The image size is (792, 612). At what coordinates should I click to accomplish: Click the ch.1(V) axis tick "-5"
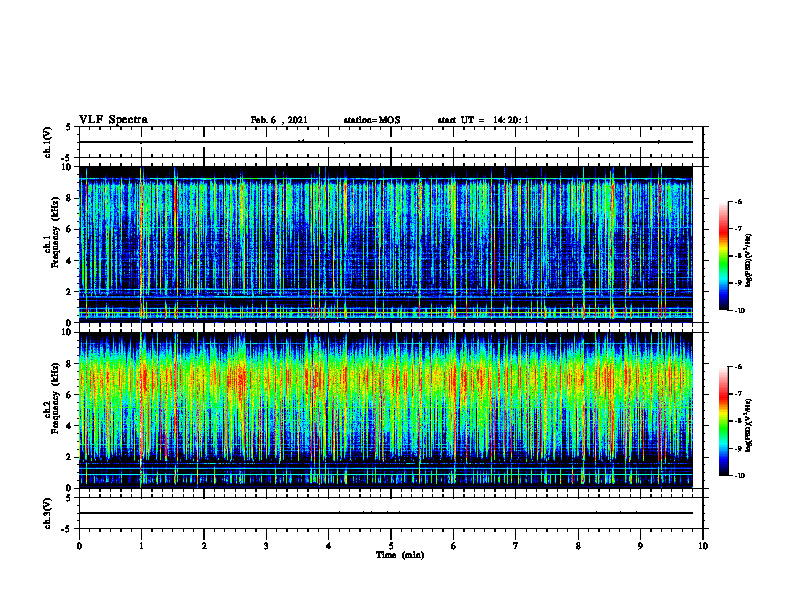67,158
